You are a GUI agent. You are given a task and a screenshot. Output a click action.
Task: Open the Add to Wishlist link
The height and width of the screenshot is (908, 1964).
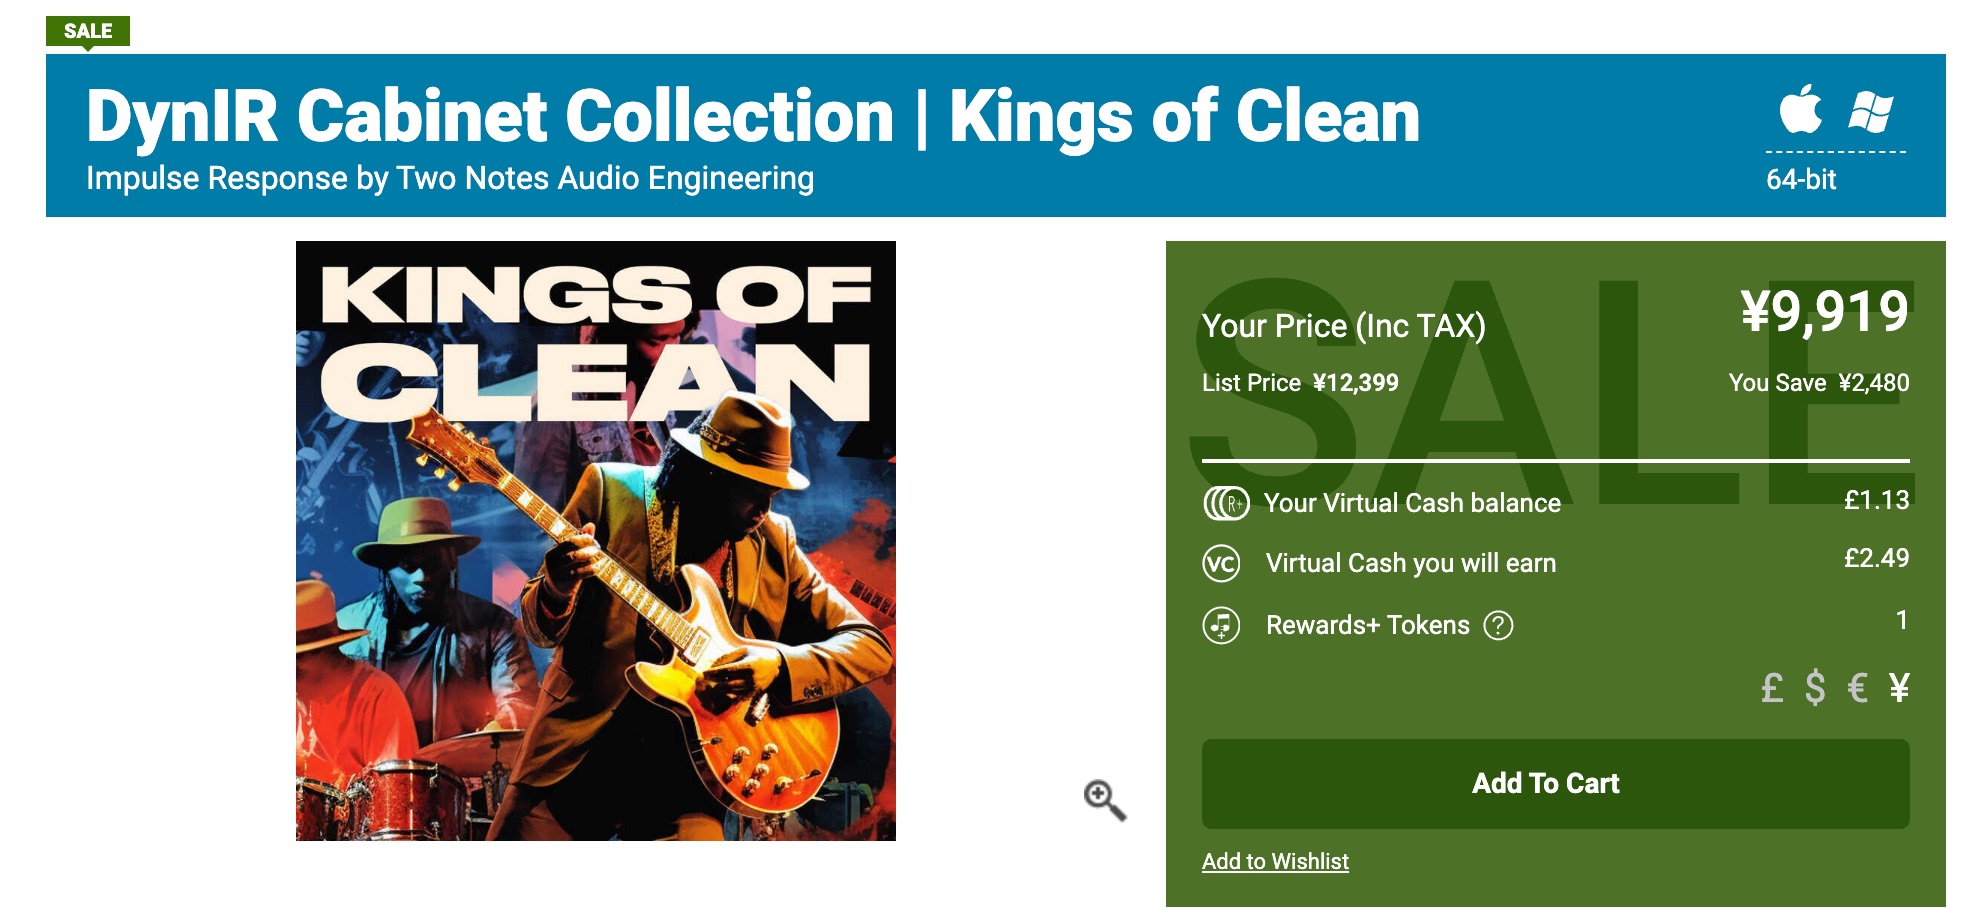point(1275,861)
